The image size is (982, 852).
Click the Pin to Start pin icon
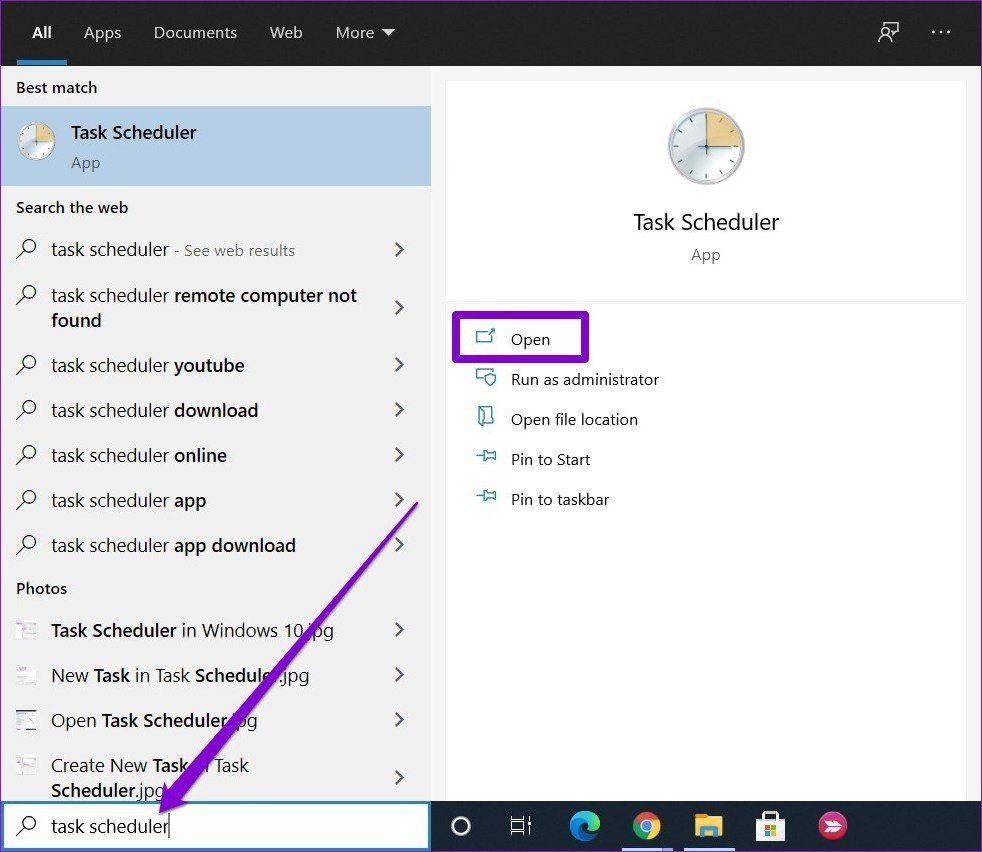(x=486, y=456)
